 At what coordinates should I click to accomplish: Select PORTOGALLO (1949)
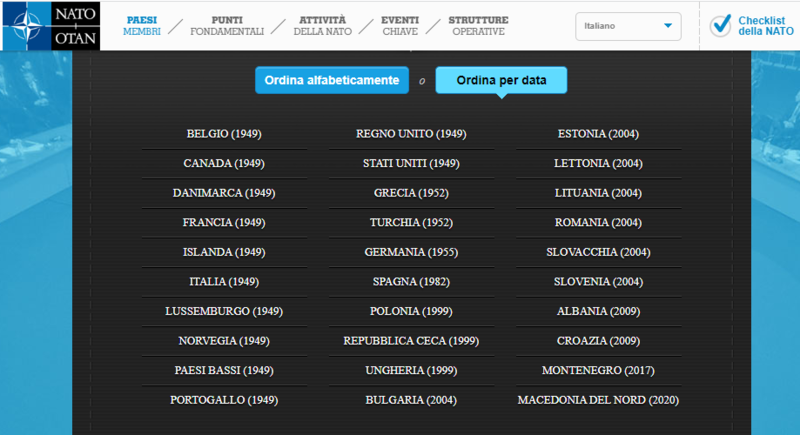pyautogui.click(x=224, y=400)
